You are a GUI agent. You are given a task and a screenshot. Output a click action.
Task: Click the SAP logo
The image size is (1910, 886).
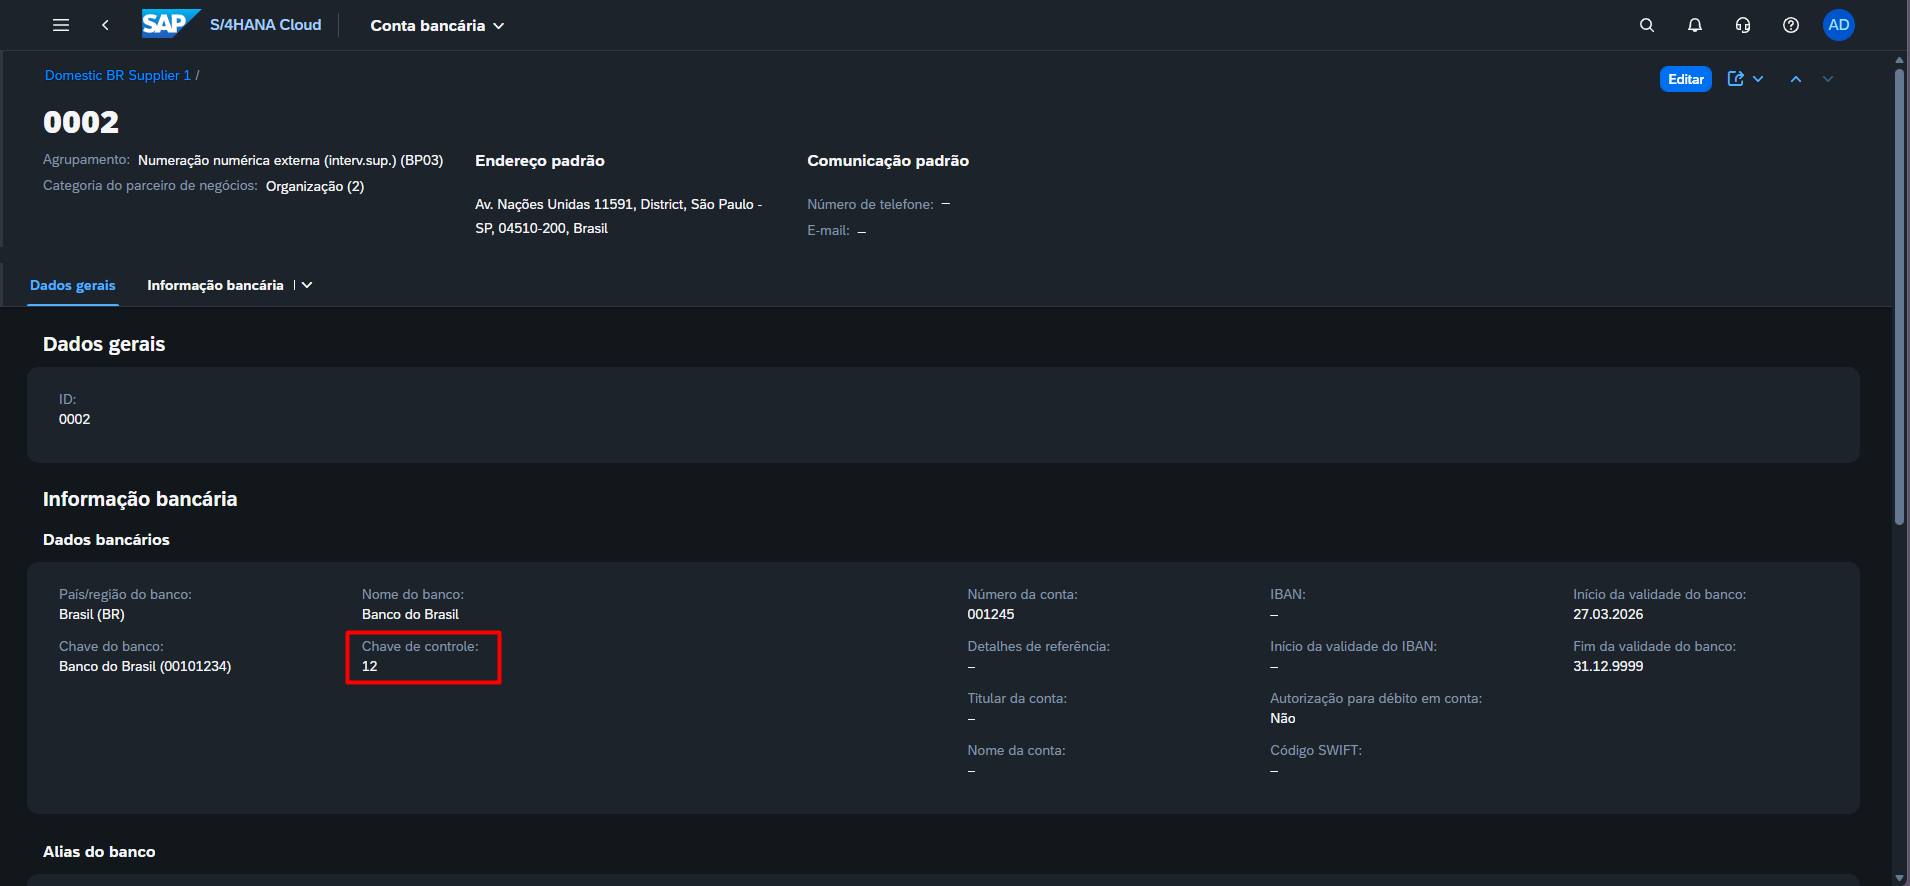(x=170, y=24)
